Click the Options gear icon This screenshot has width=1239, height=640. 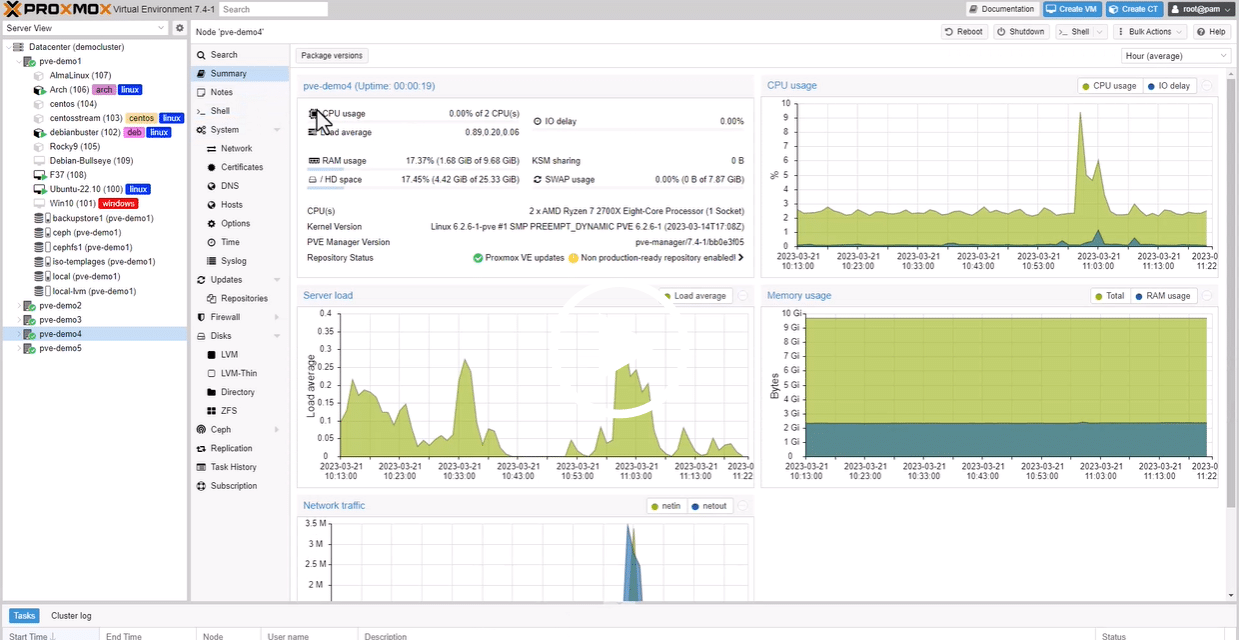tap(211, 224)
